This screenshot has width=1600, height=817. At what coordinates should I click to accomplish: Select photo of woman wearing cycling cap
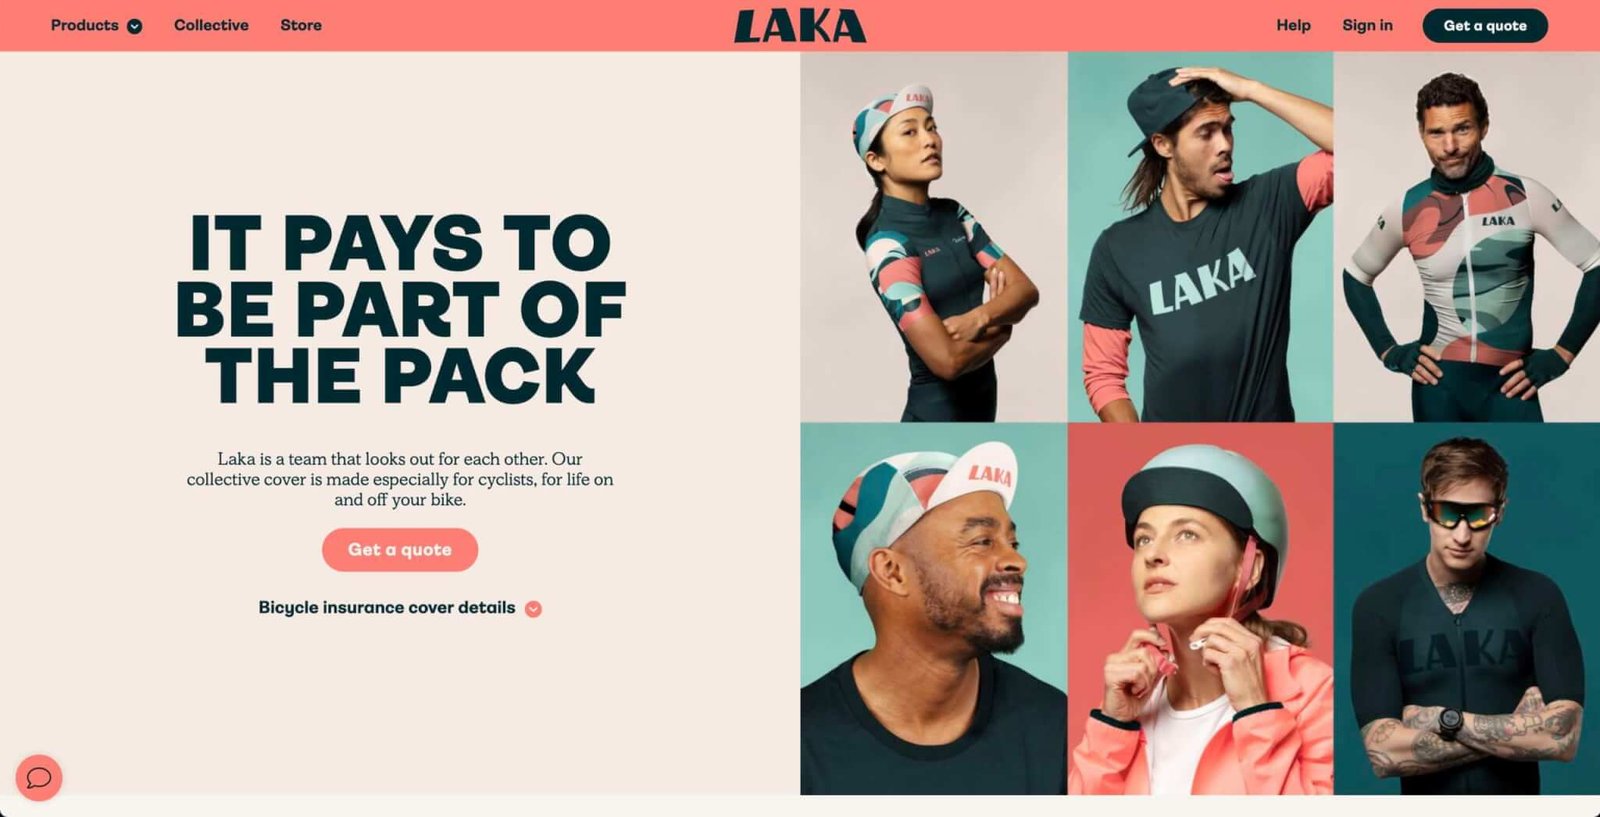934,237
